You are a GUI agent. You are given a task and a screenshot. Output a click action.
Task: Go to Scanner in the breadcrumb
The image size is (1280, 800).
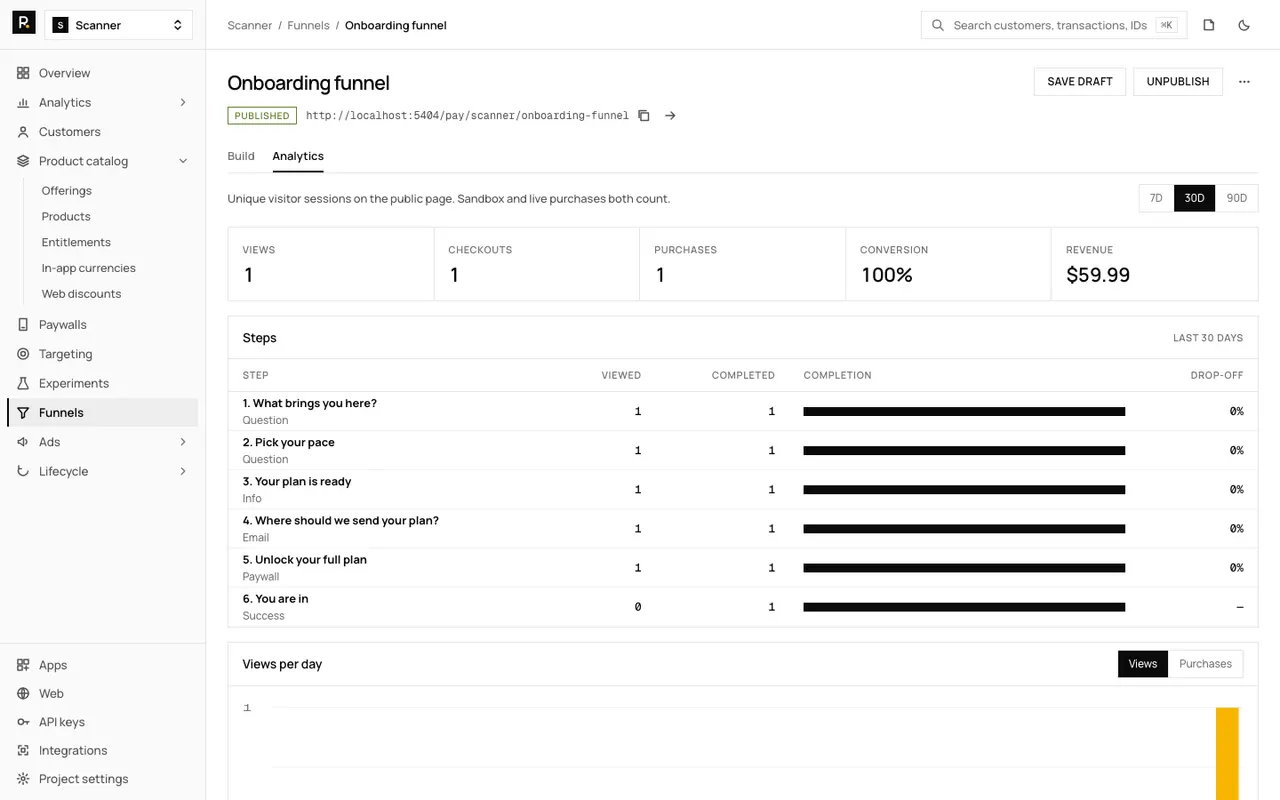250,25
